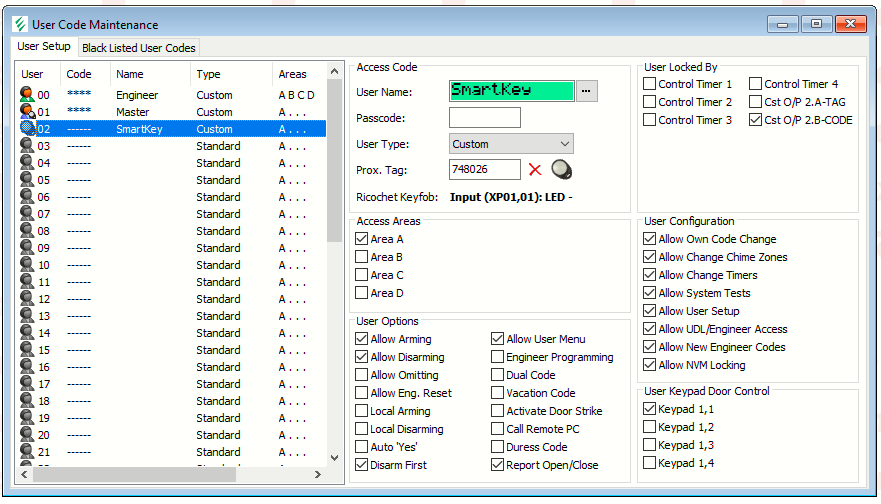
Task: Click the green User Name field
Action: (511, 91)
